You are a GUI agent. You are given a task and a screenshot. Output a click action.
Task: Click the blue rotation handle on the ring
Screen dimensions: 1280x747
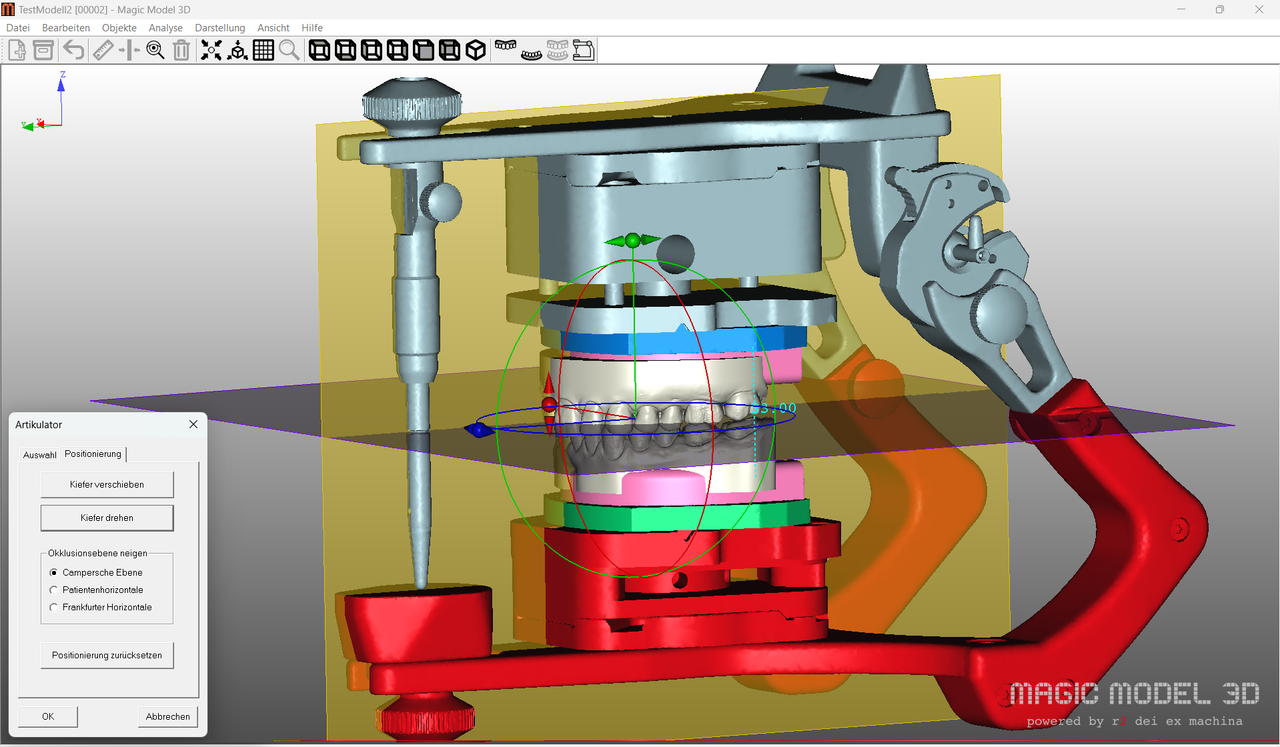click(479, 429)
